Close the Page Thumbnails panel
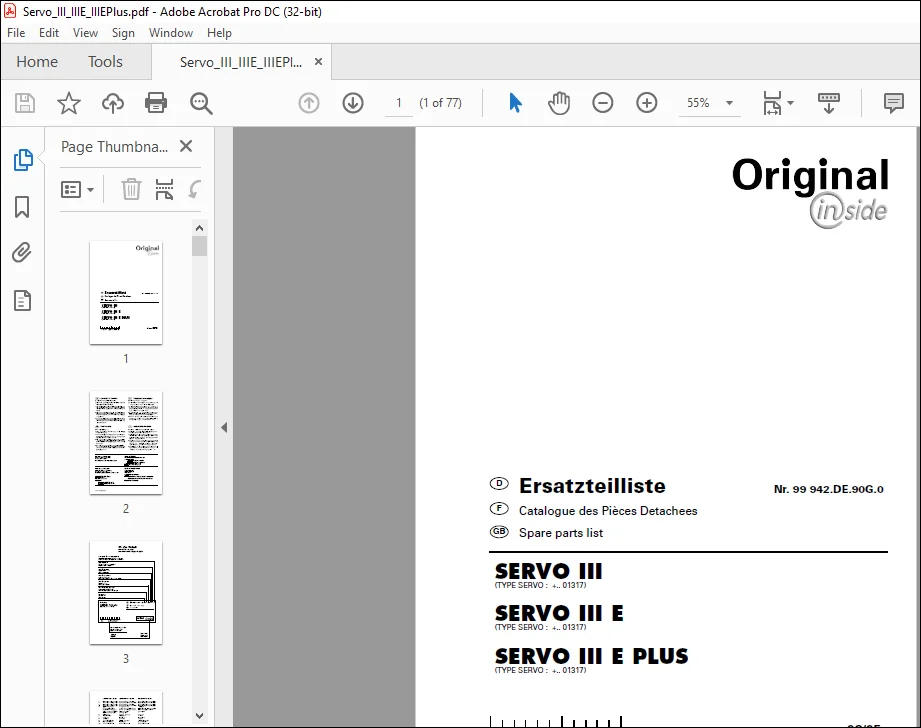The image size is (921, 728). tap(186, 146)
